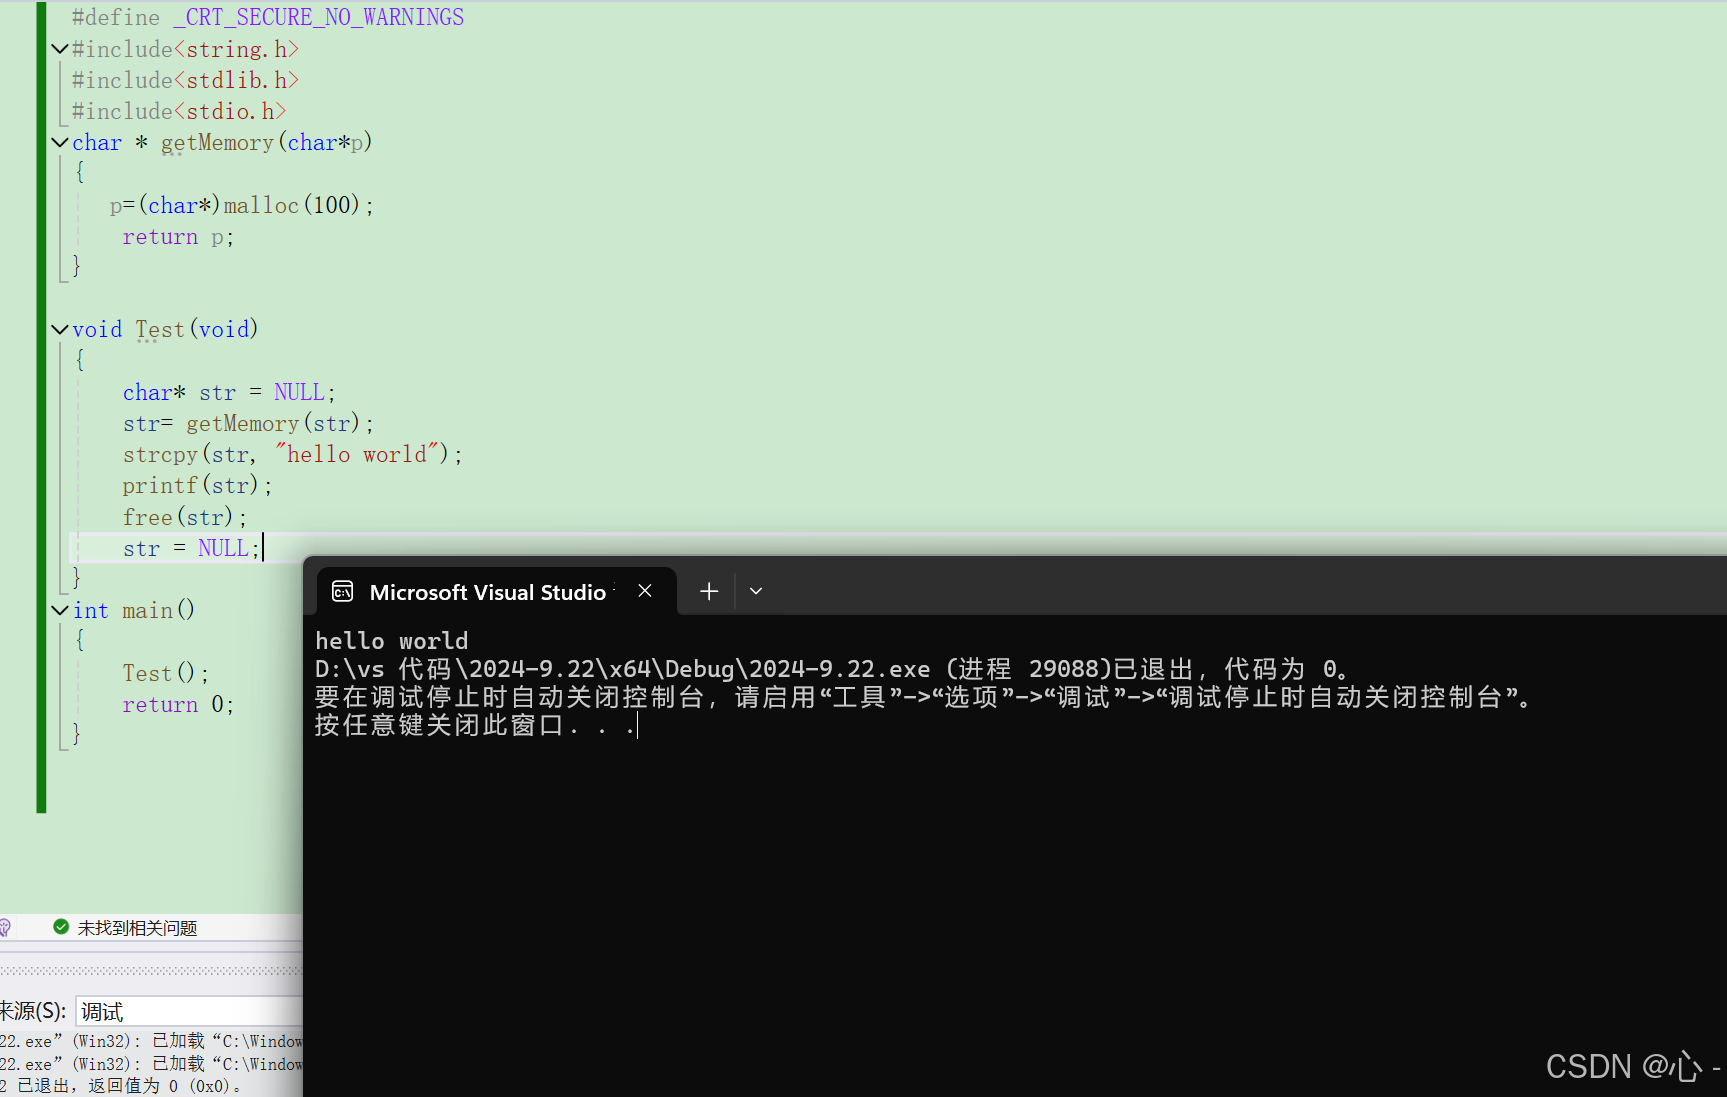The width and height of the screenshot is (1727, 1097).
Task: Select the Microsoft Visual Studio console tab
Action: 497,591
